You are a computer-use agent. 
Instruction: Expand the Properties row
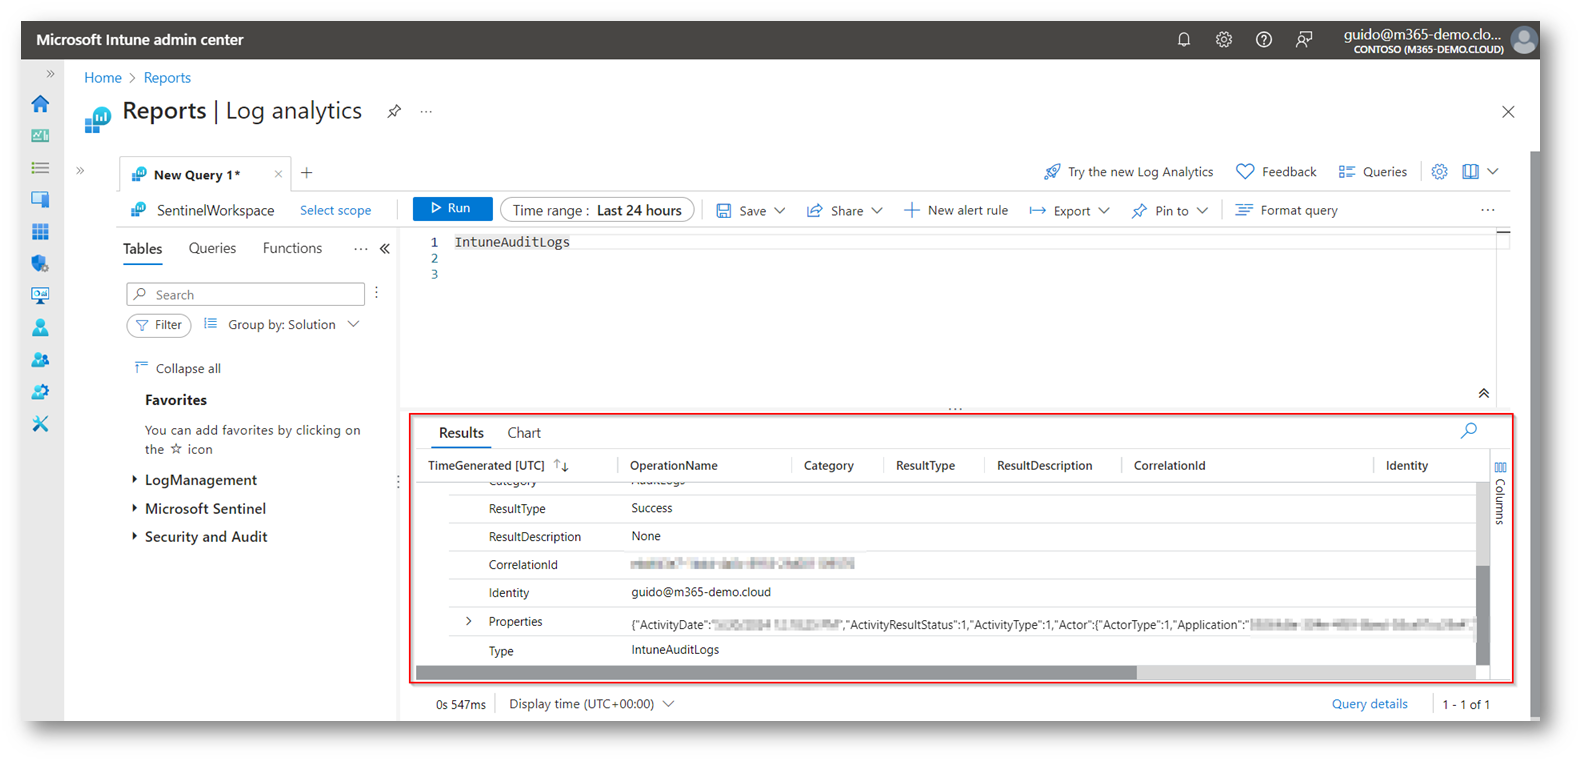click(468, 622)
